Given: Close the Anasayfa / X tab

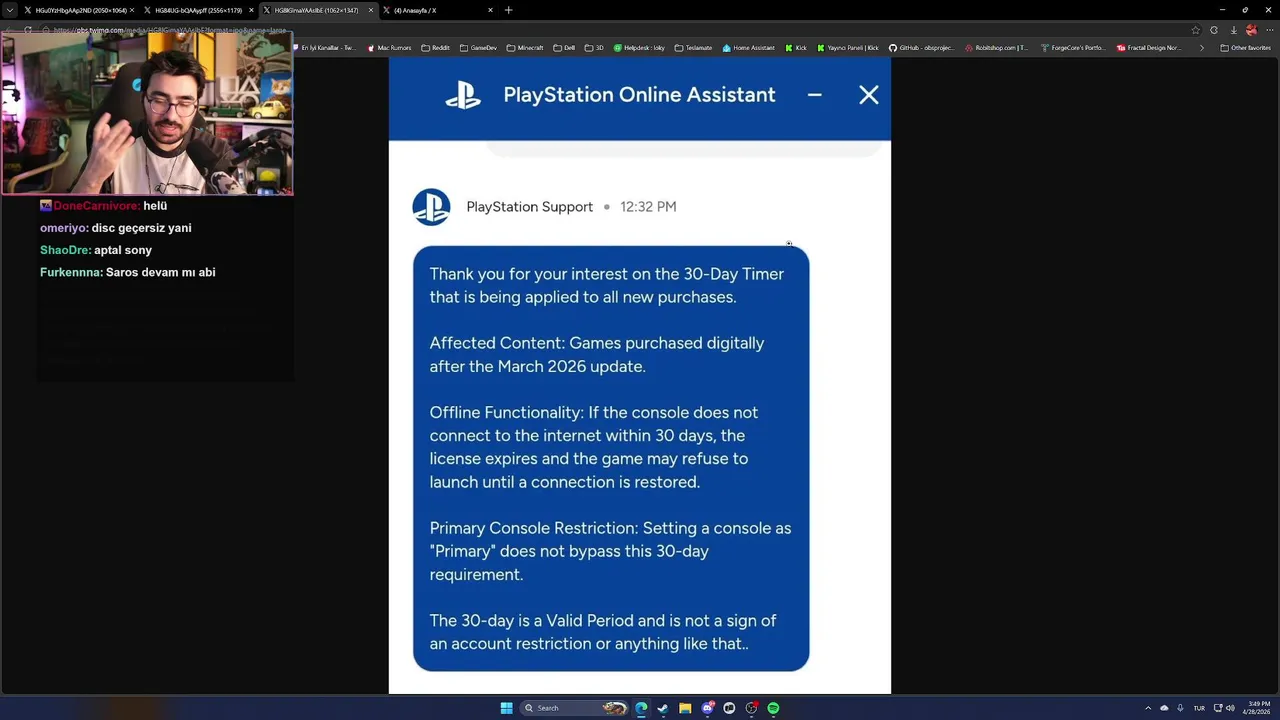Looking at the screenshot, I should [x=490, y=10].
